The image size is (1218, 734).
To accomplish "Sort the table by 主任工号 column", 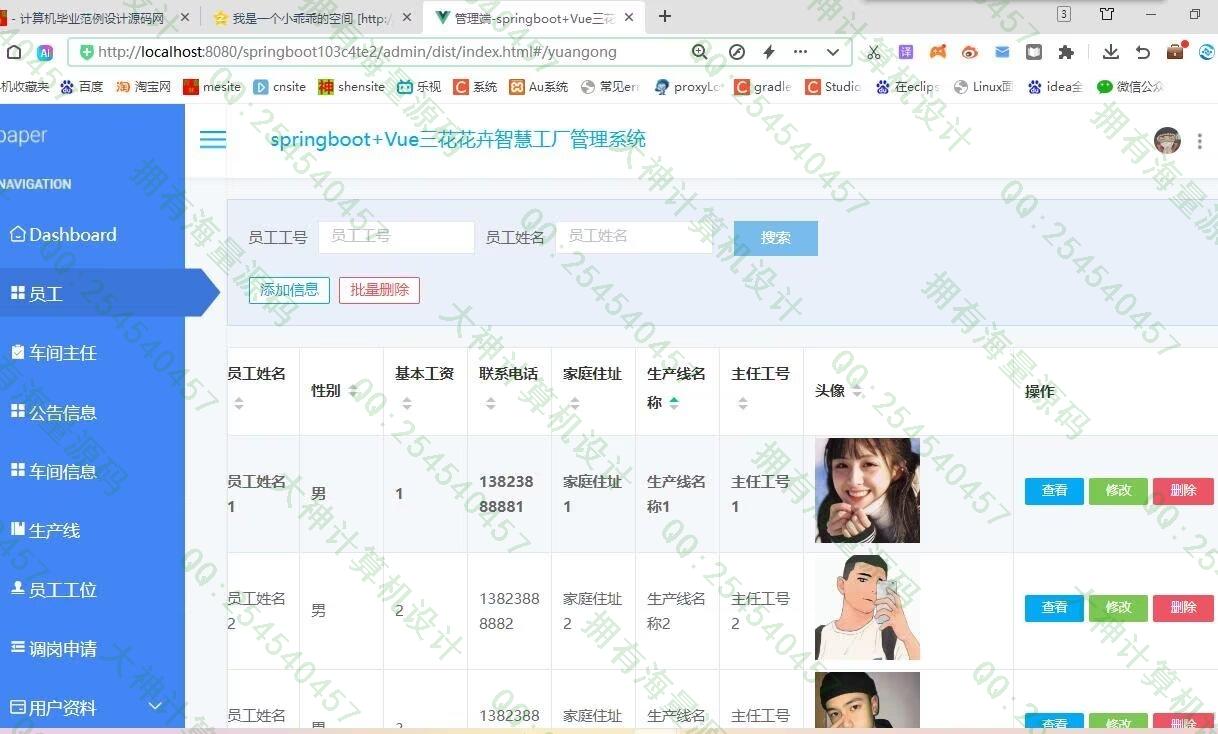I will point(743,404).
